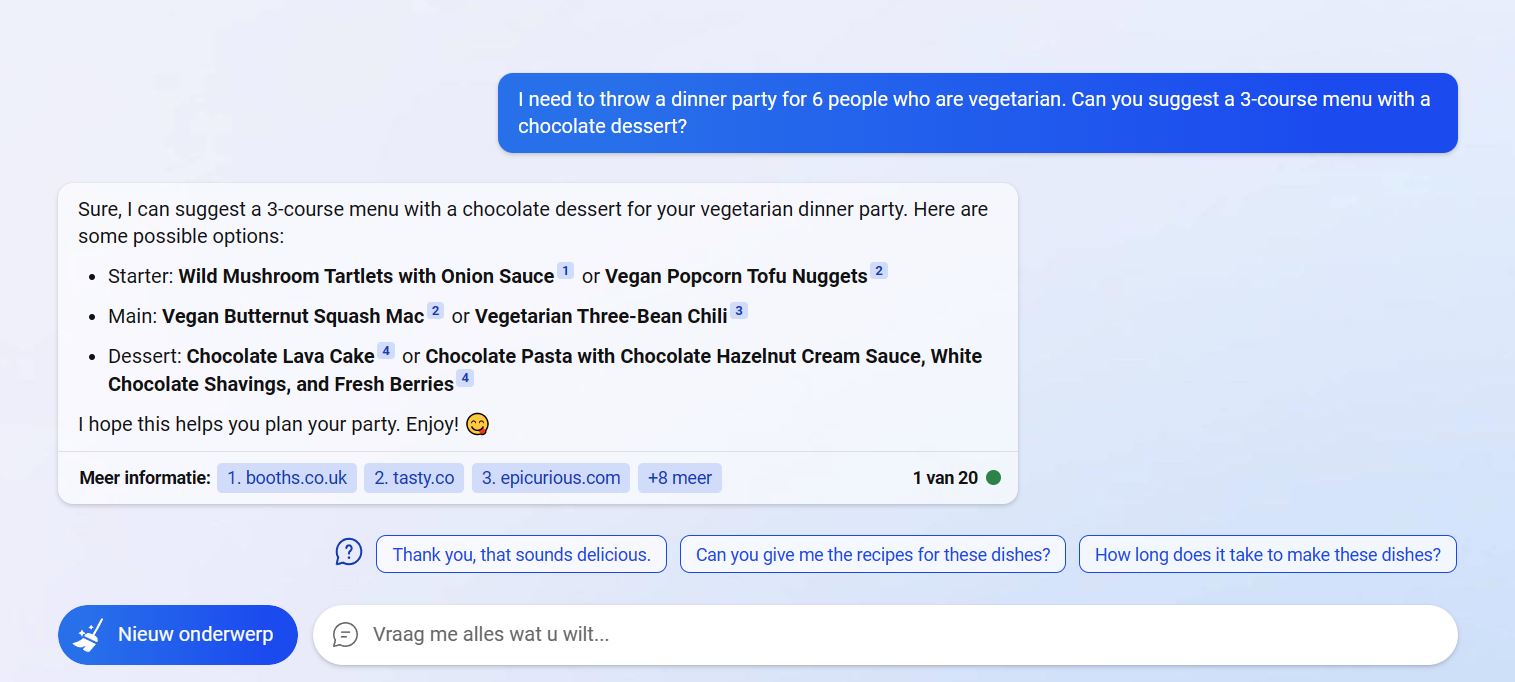Click the broom icon on Nieuw onderwerp
The width and height of the screenshot is (1515, 682).
tap(88, 635)
